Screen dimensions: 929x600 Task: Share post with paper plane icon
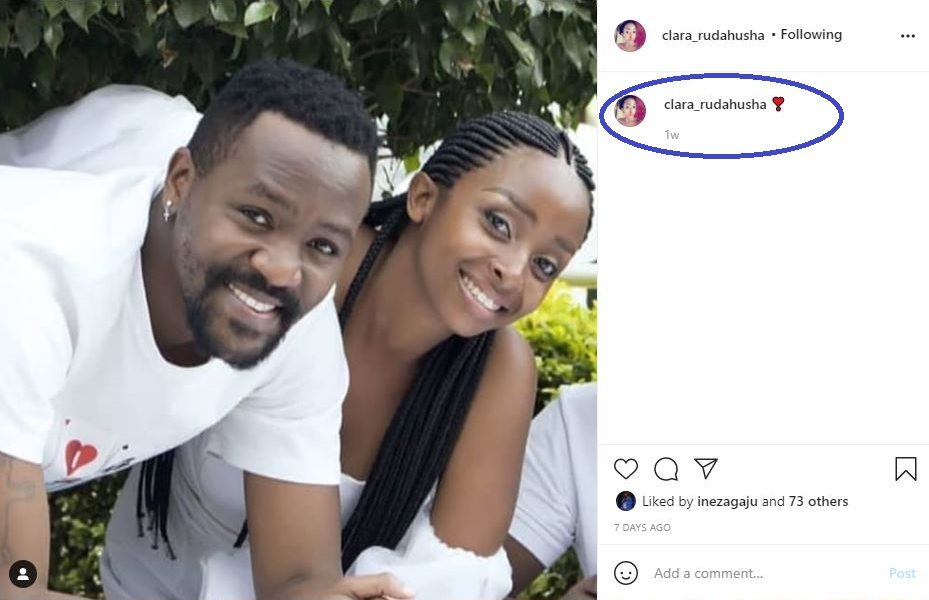(x=706, y=468)
